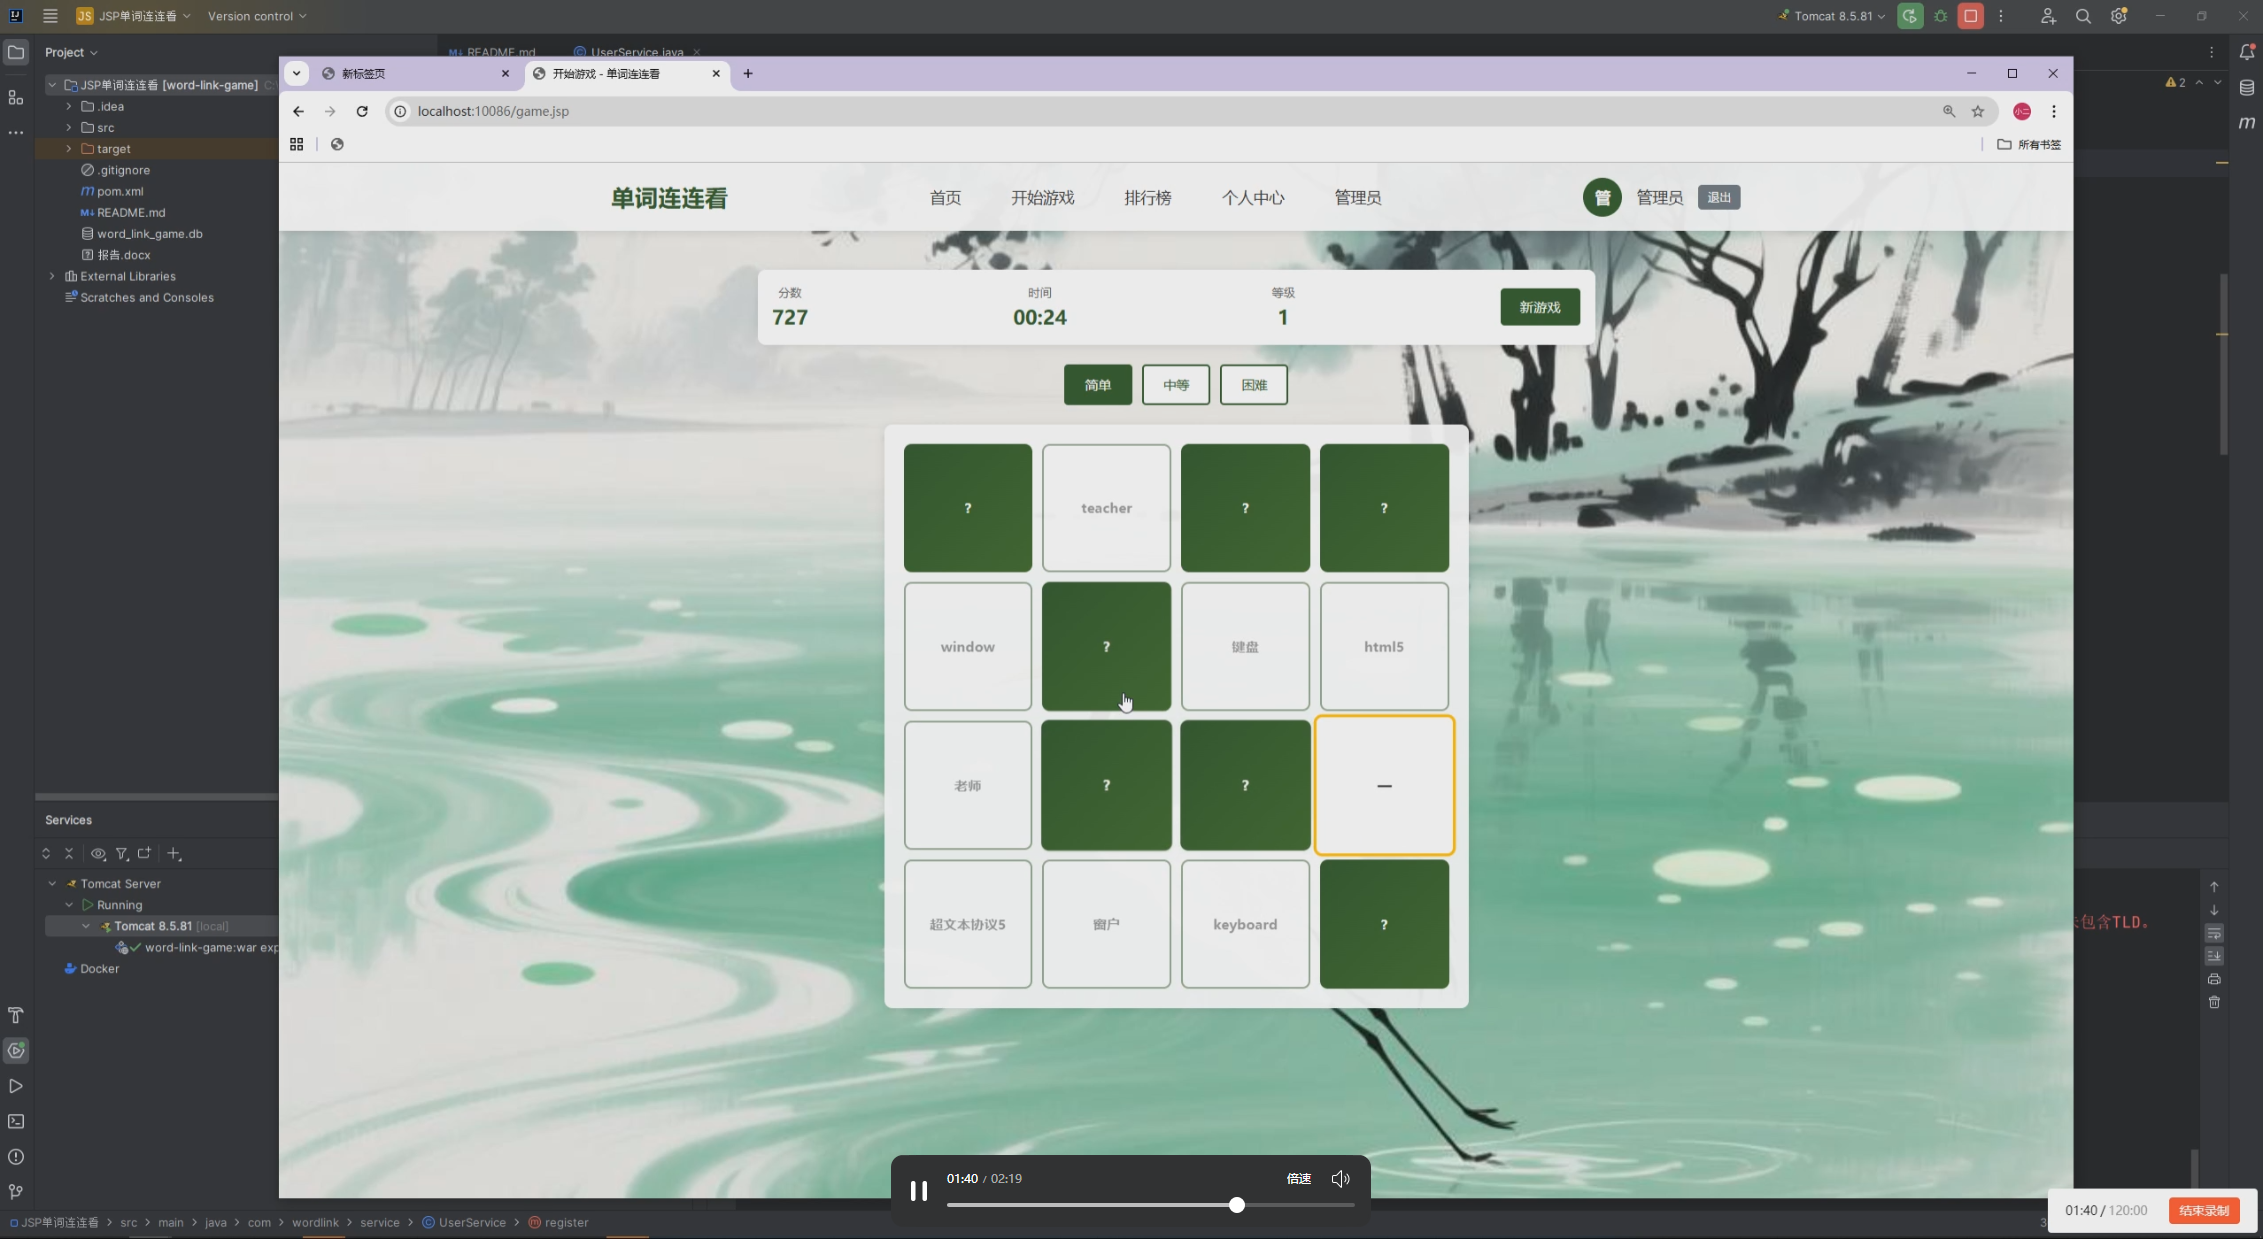Select the 中等 difficulty option
The height and width of the screenshot is (1239, 2263).
click(x=1175, y=385)
